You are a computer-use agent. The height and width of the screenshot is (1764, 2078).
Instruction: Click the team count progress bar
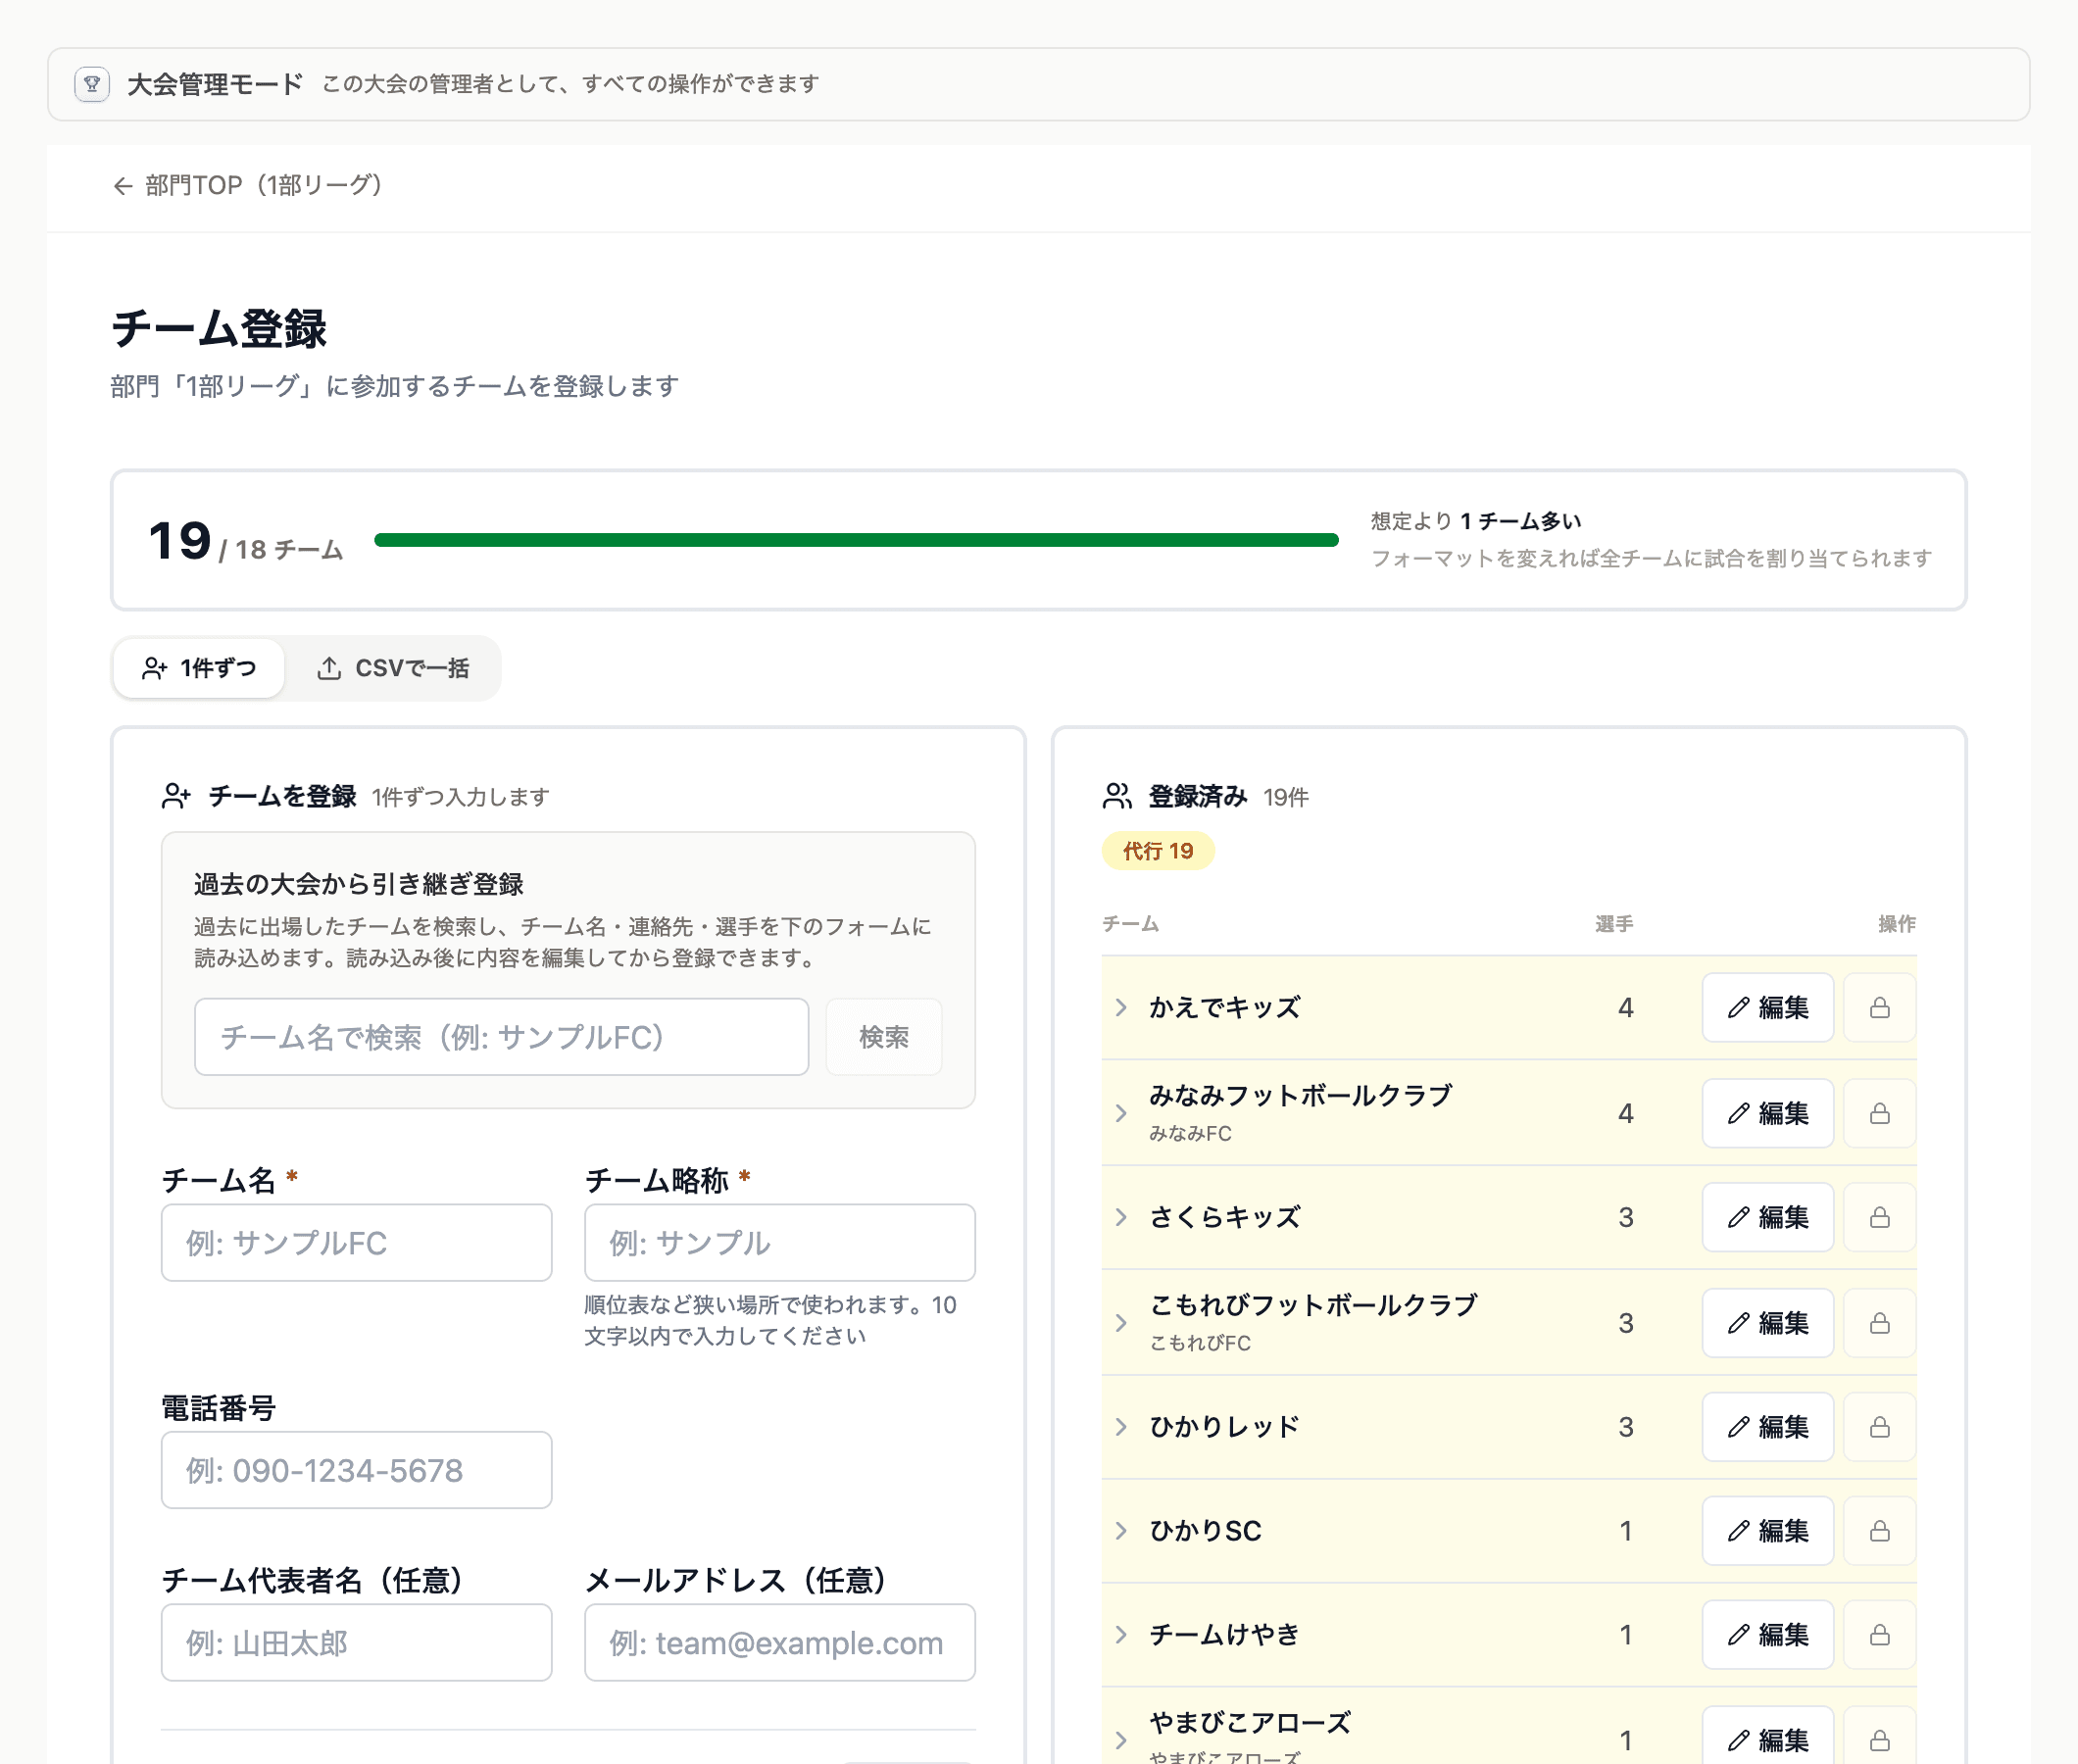(856, 540)
